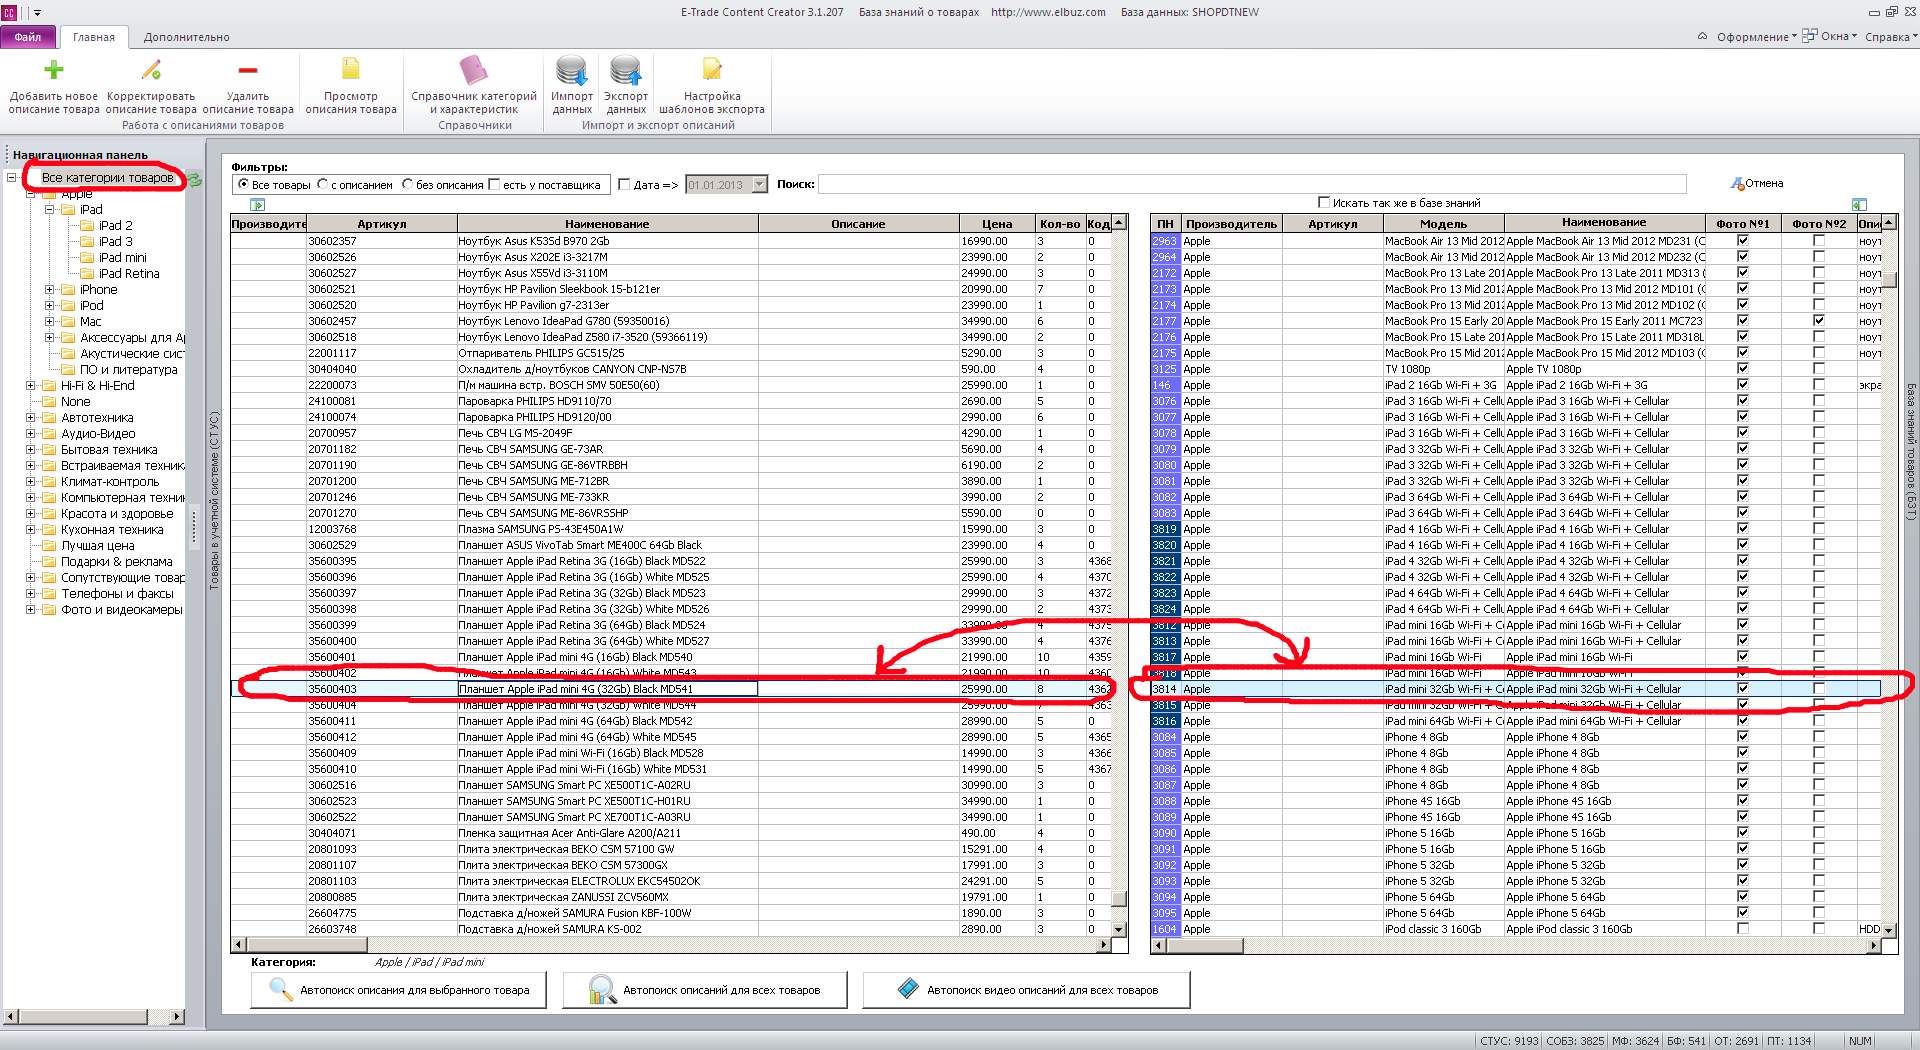Click the refresh icon beside Все категории товаров
1920x1050 pixels.
pos(194,179)
